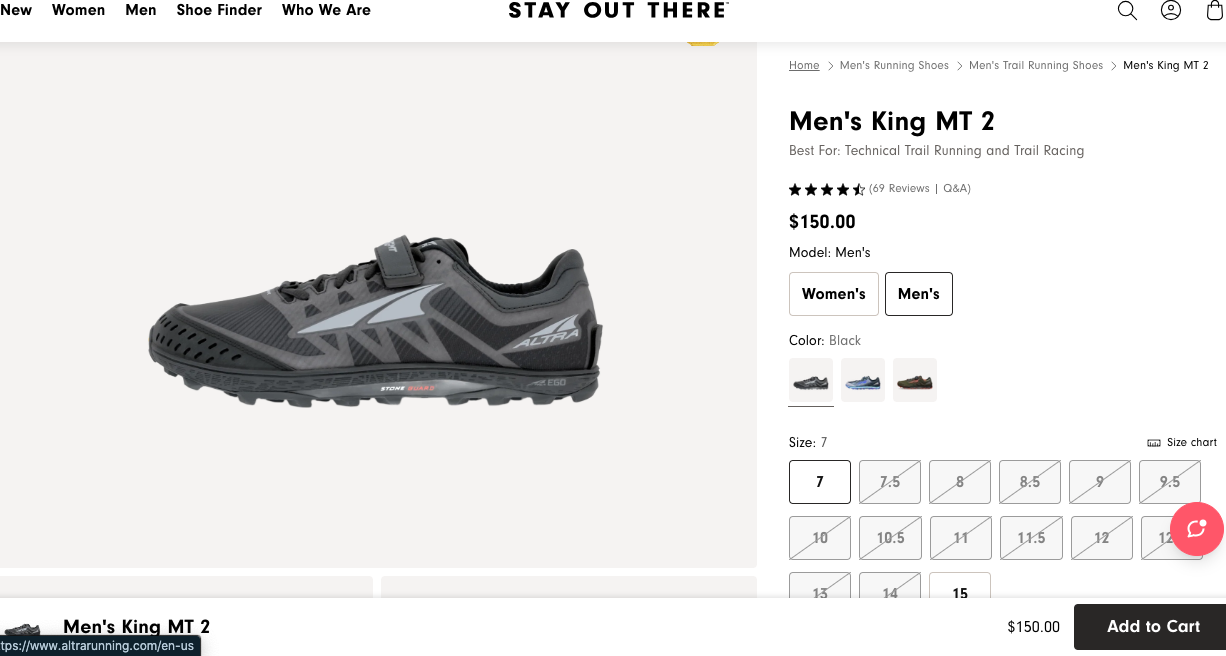Click the Stay Out There logo
Viewport: 1226px width, 656px height.
click(x=618, y=10)
